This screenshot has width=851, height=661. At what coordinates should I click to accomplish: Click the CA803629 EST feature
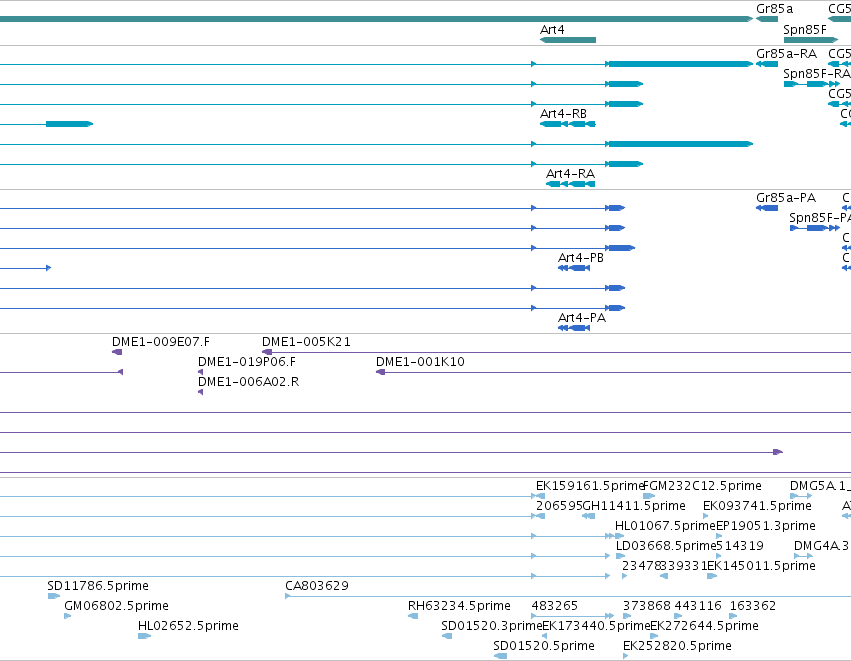click(x=568, y=596)
